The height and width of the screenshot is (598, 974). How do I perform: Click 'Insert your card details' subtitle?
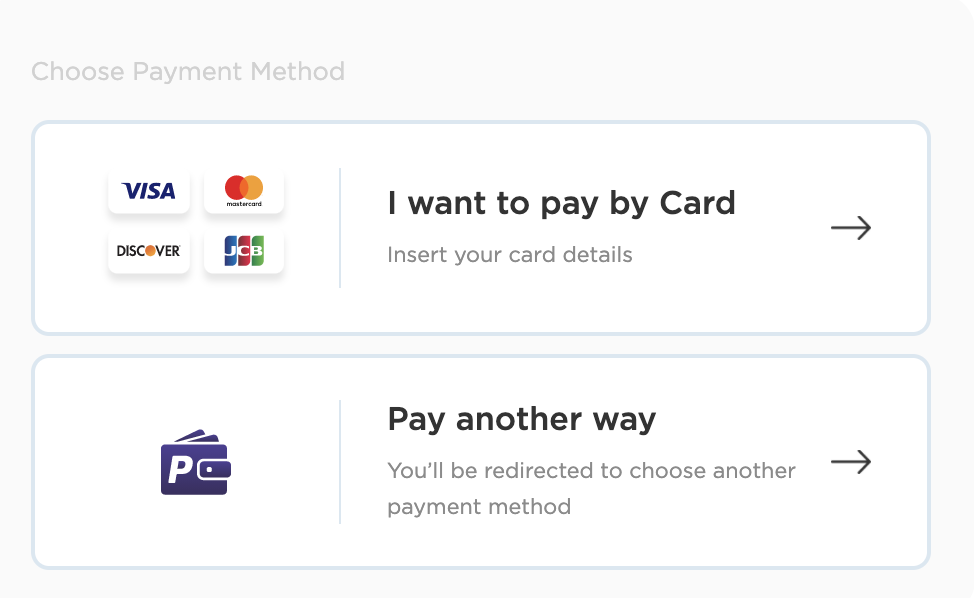pos(509,255)
